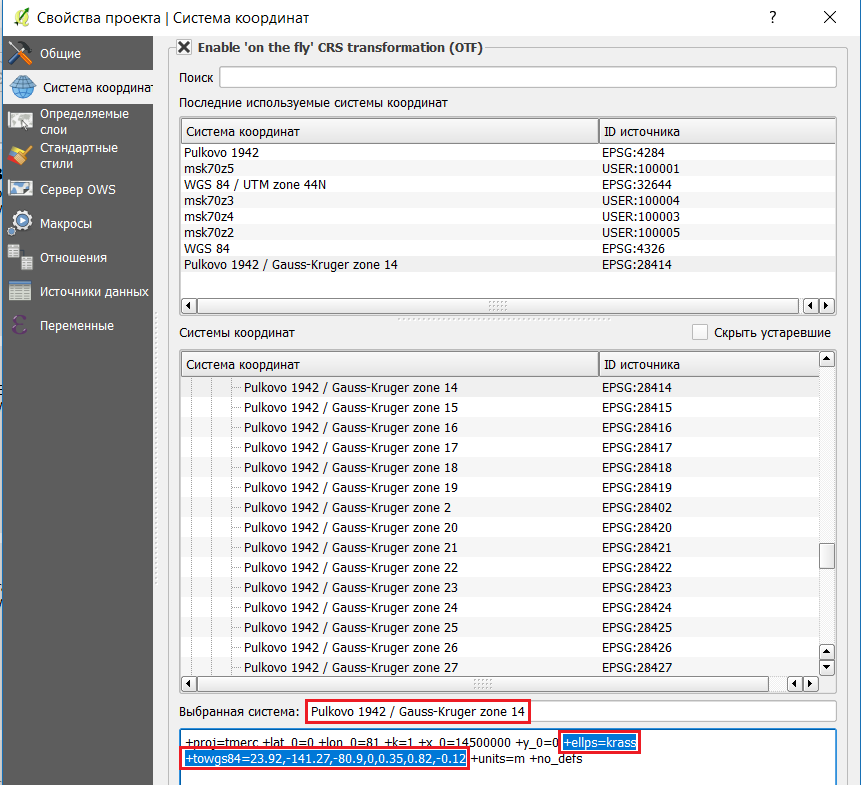Switch to the Система координат tab
This screenshot has height=785, width=861.
78,87
